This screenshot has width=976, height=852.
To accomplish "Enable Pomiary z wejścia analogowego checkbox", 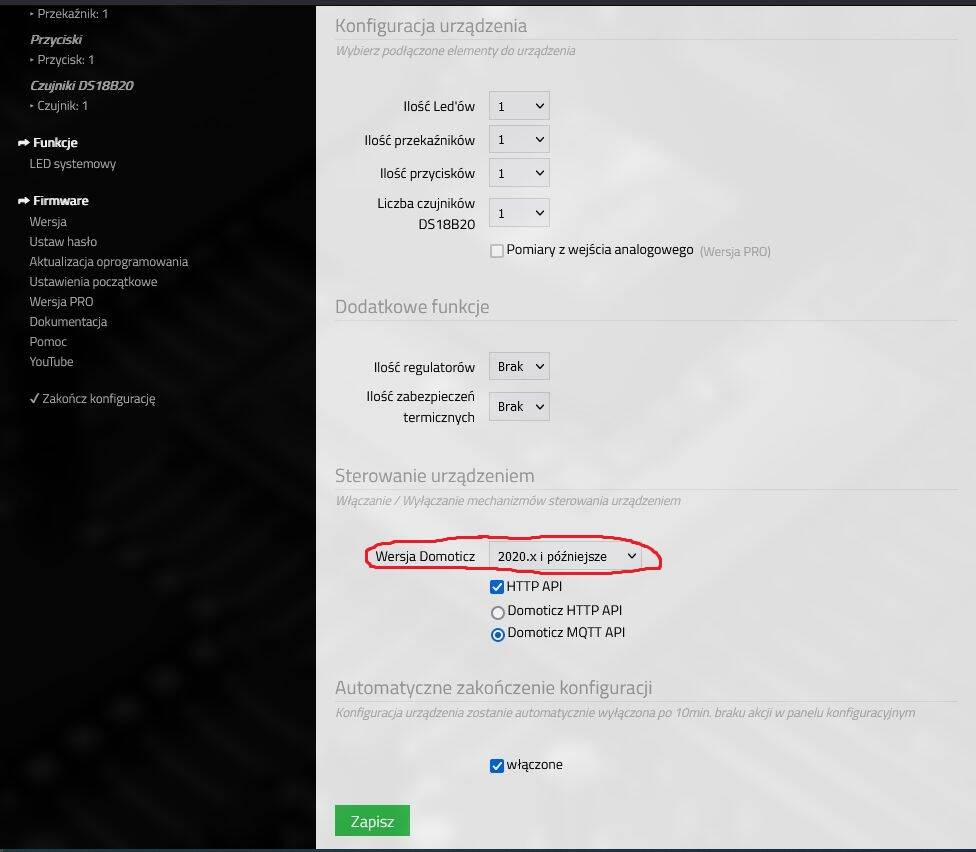I will click(x=497, y=251).
